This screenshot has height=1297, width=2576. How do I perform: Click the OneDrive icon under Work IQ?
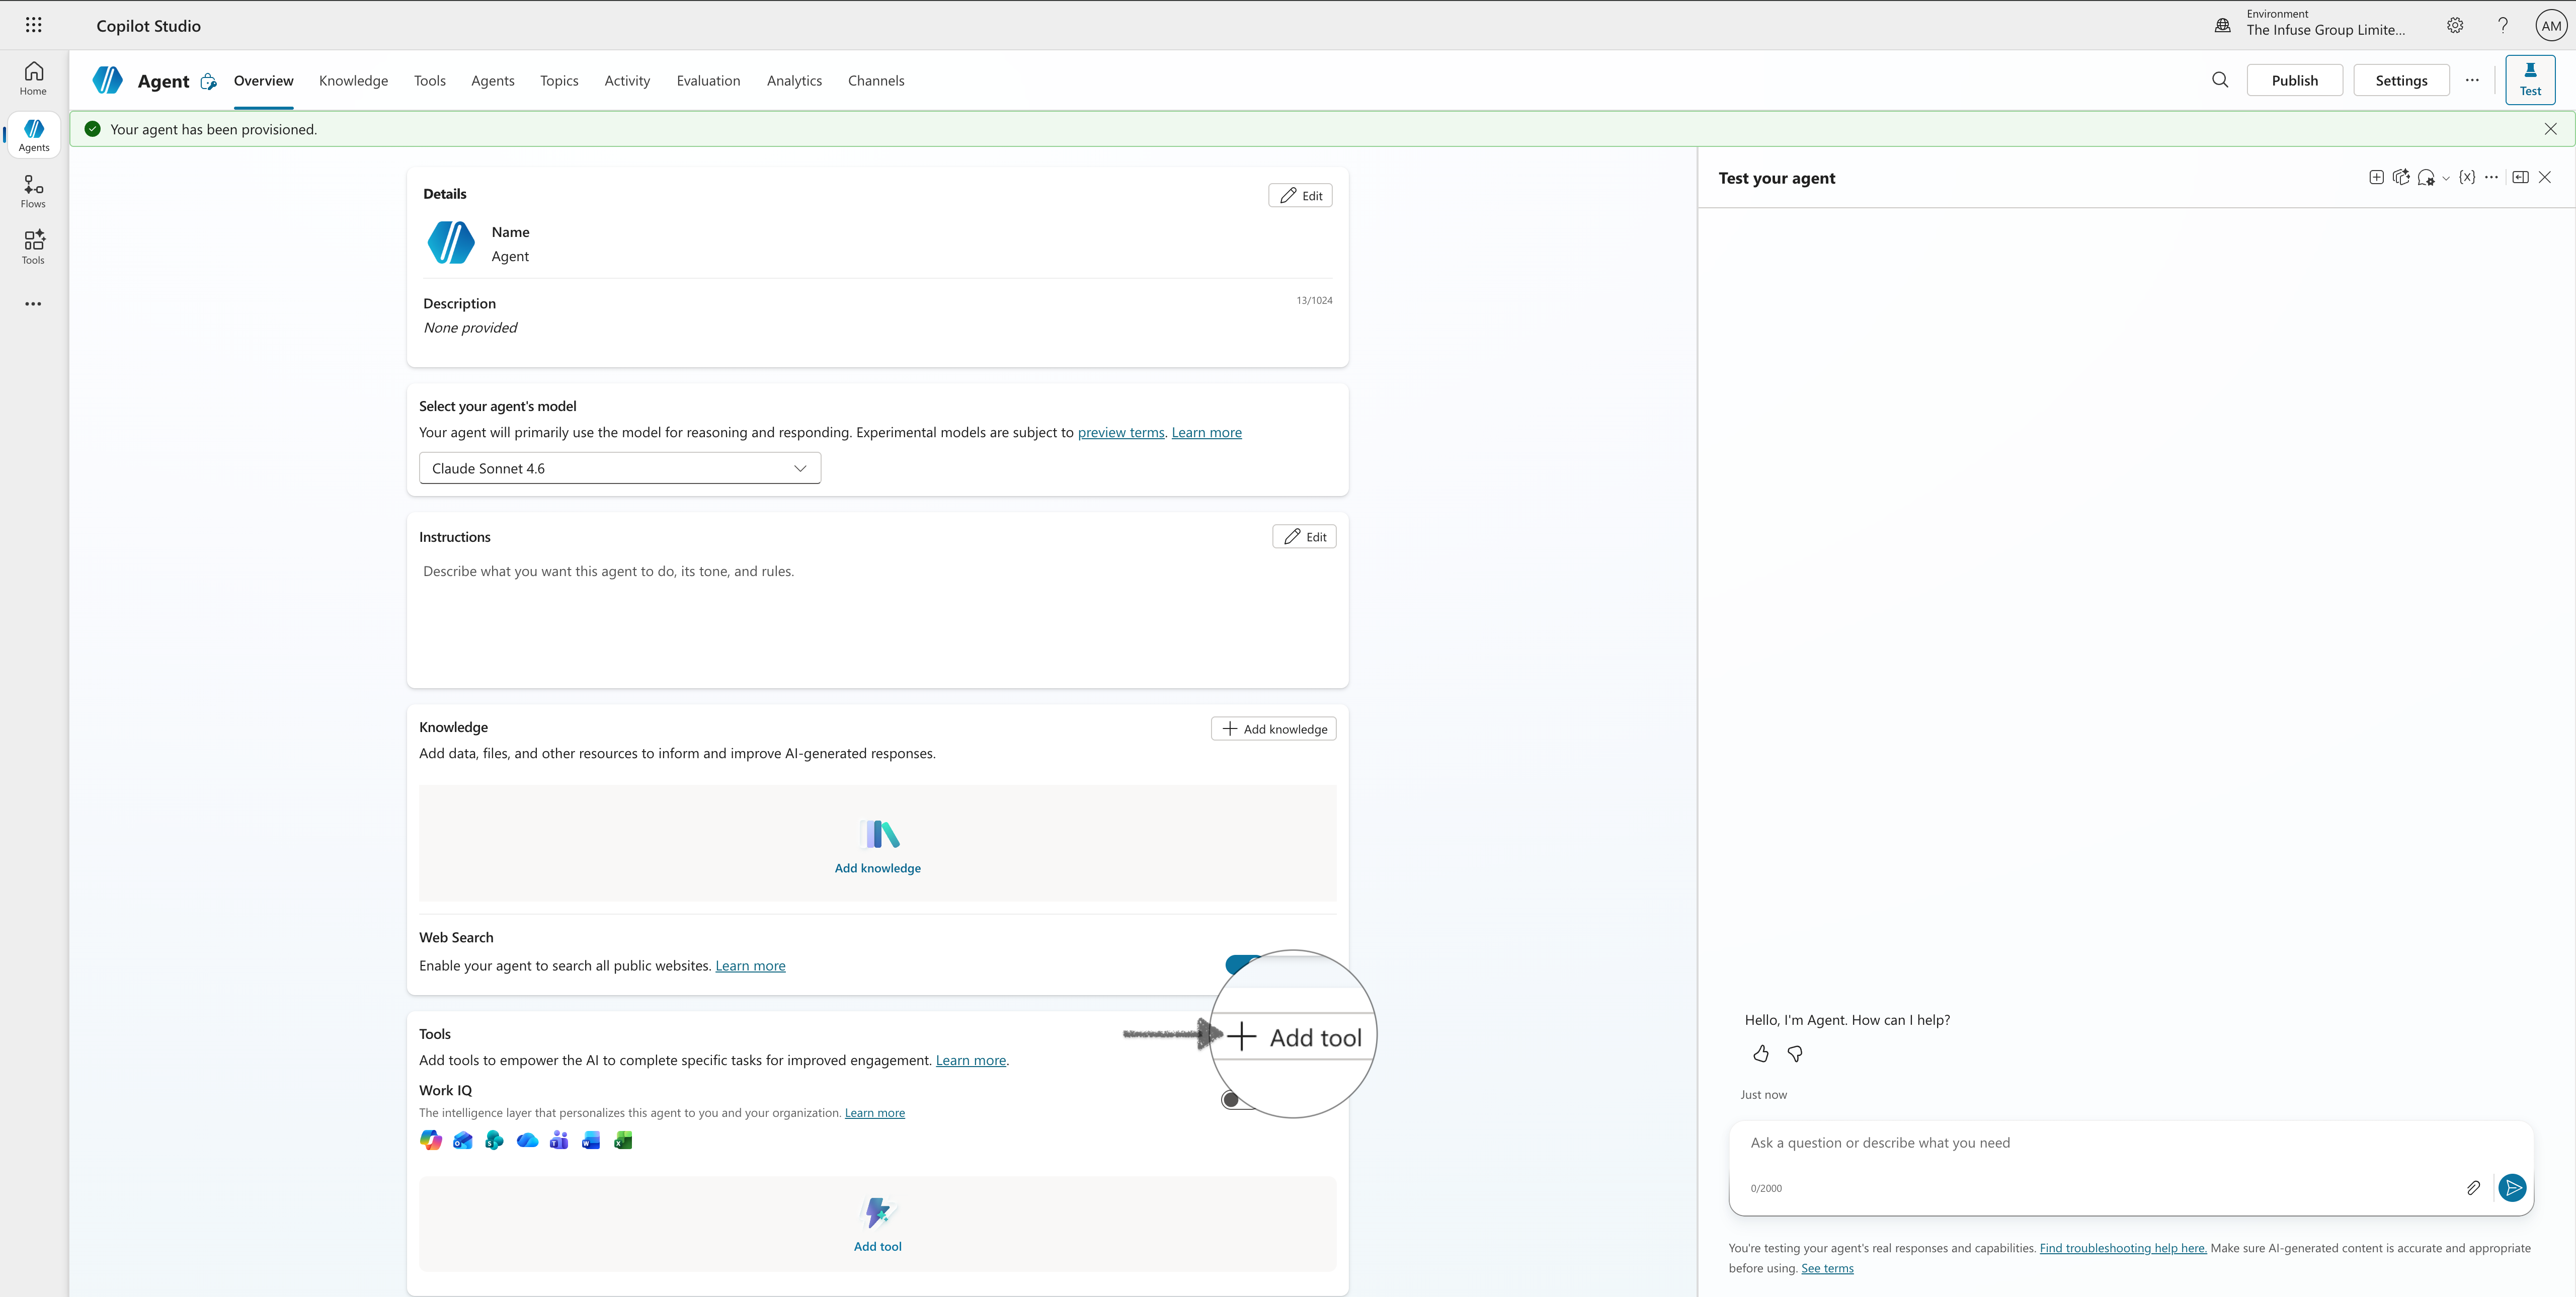527,1140
